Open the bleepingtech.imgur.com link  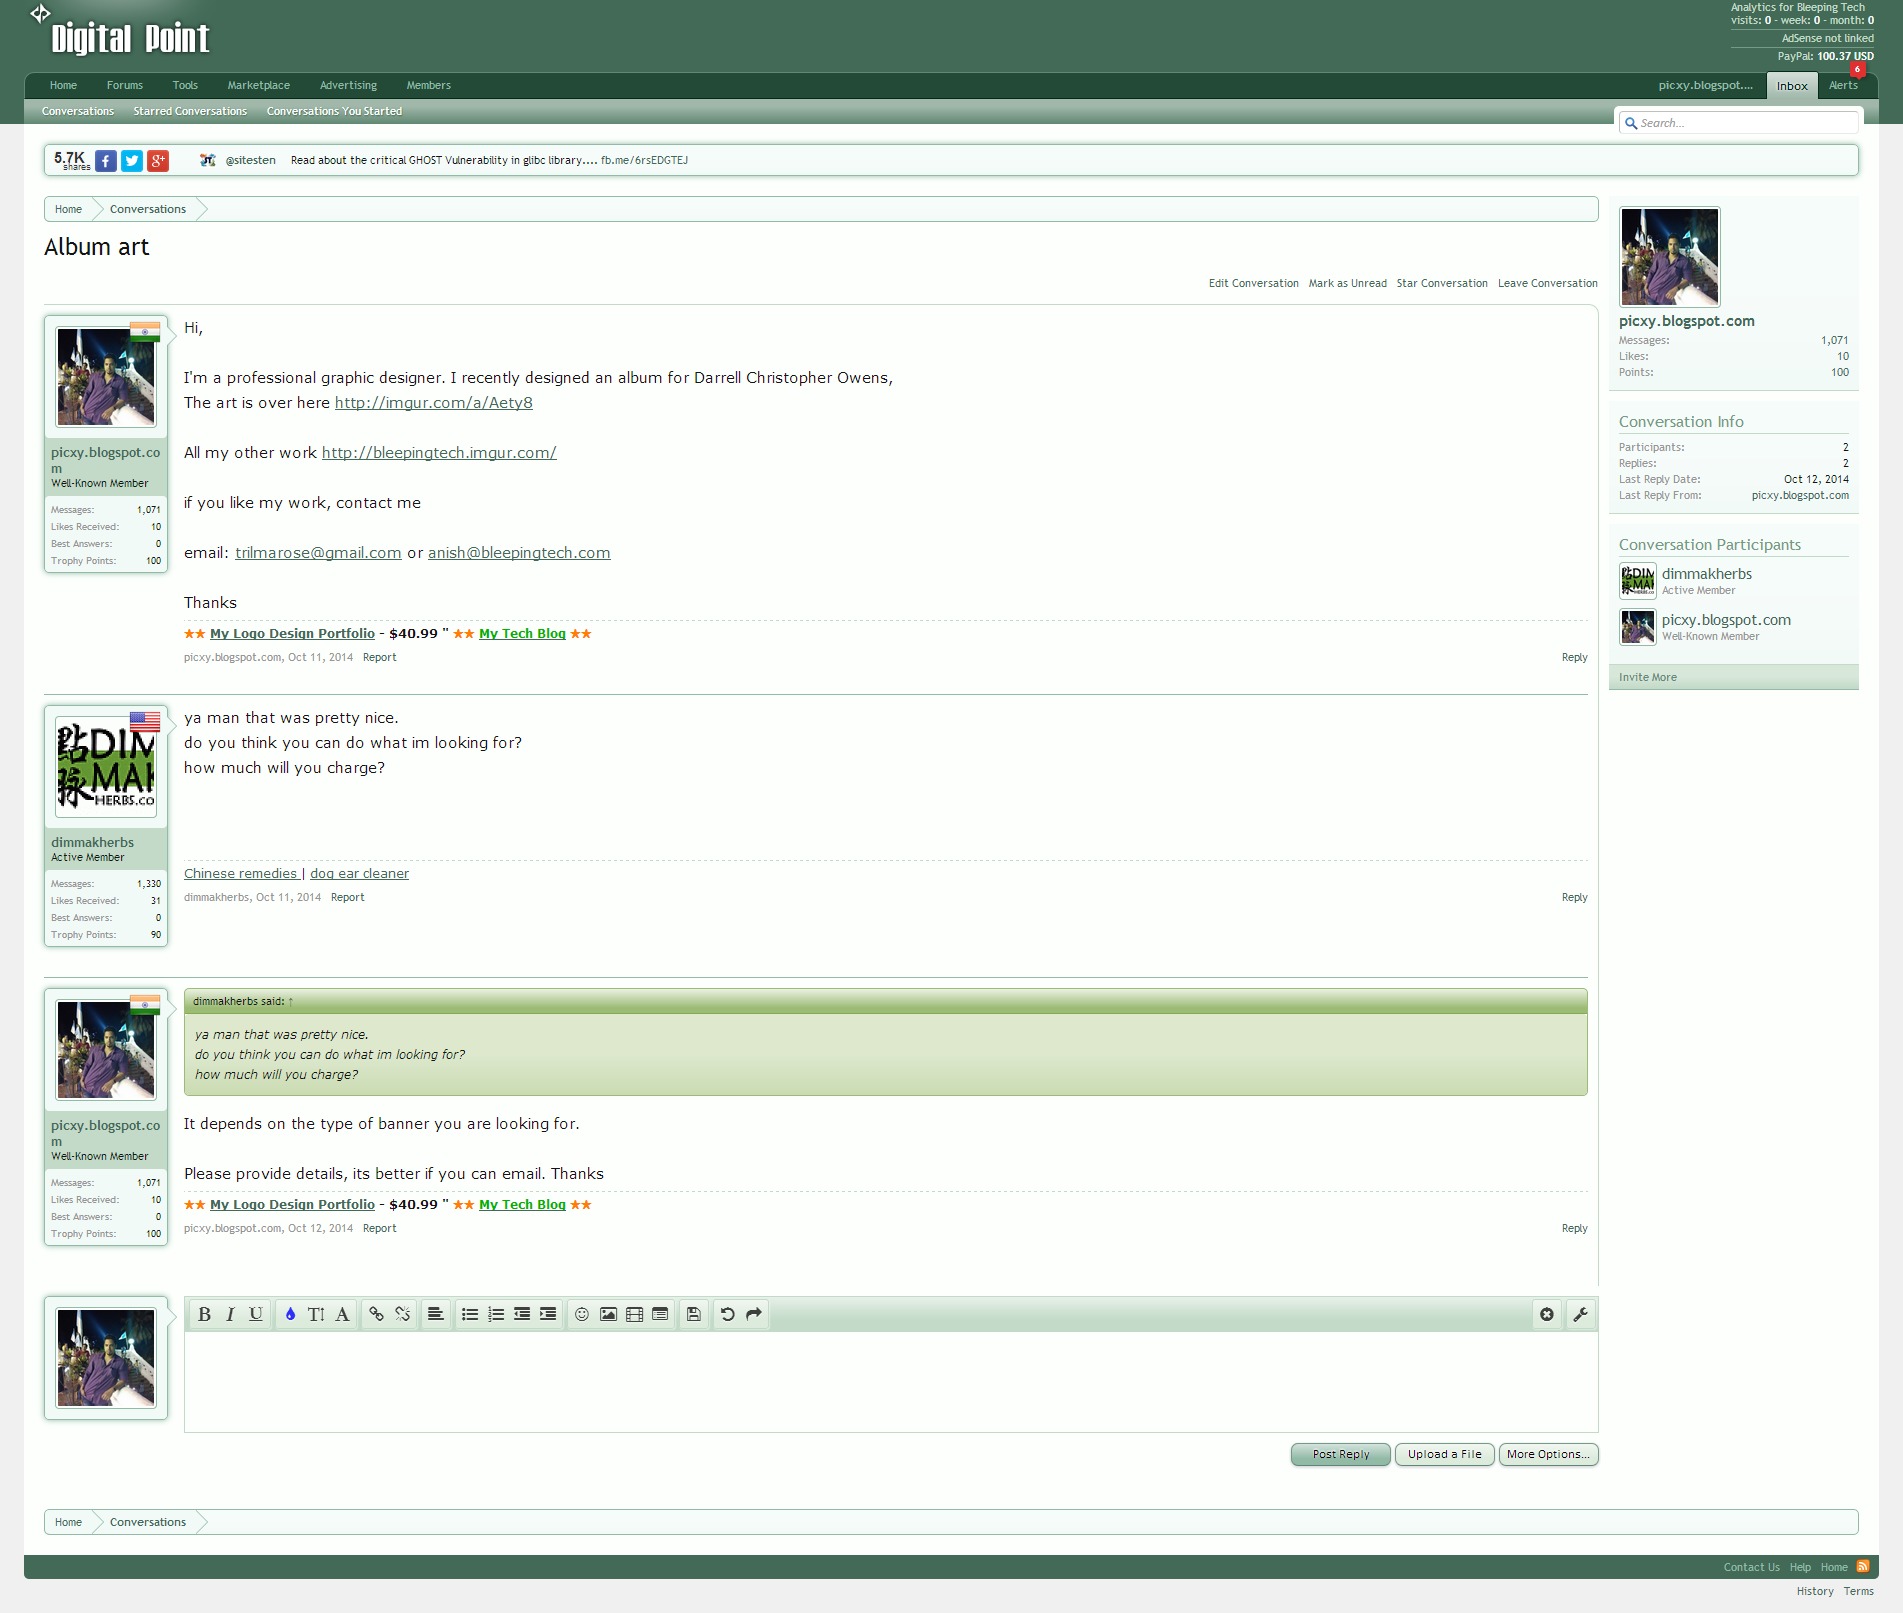point(439,453)
